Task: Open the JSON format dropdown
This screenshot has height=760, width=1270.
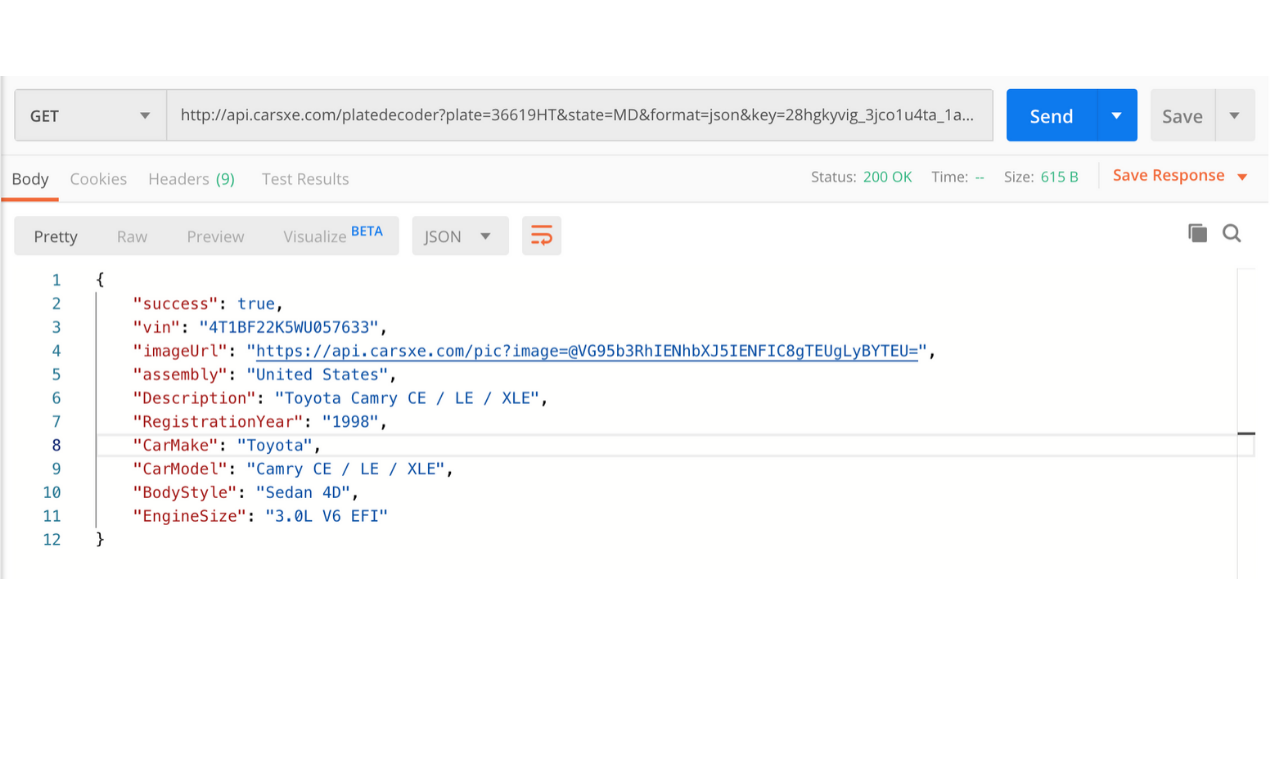Action: coord(460,236)
